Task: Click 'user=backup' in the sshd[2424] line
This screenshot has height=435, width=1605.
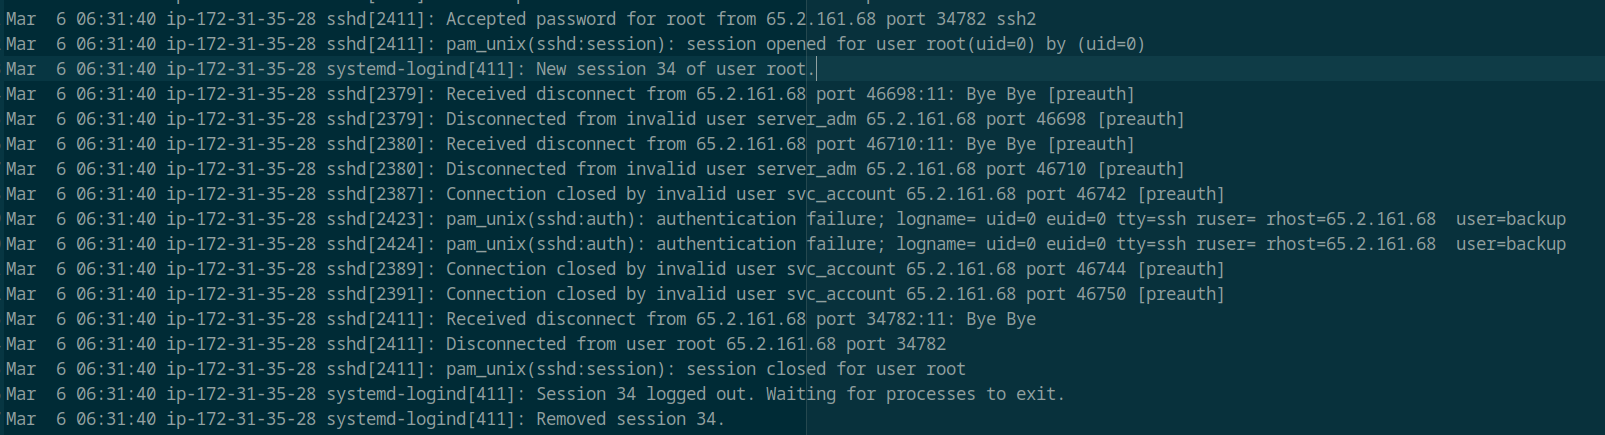Action: (x=1510, y=244)
